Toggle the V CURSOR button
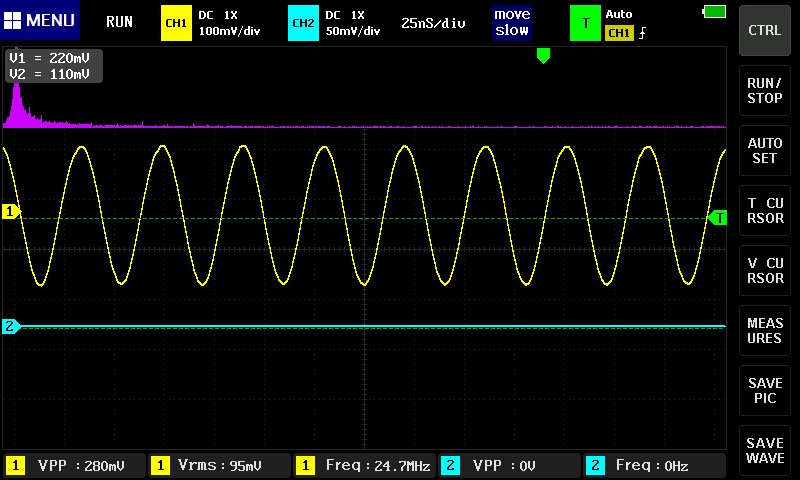 765,270
